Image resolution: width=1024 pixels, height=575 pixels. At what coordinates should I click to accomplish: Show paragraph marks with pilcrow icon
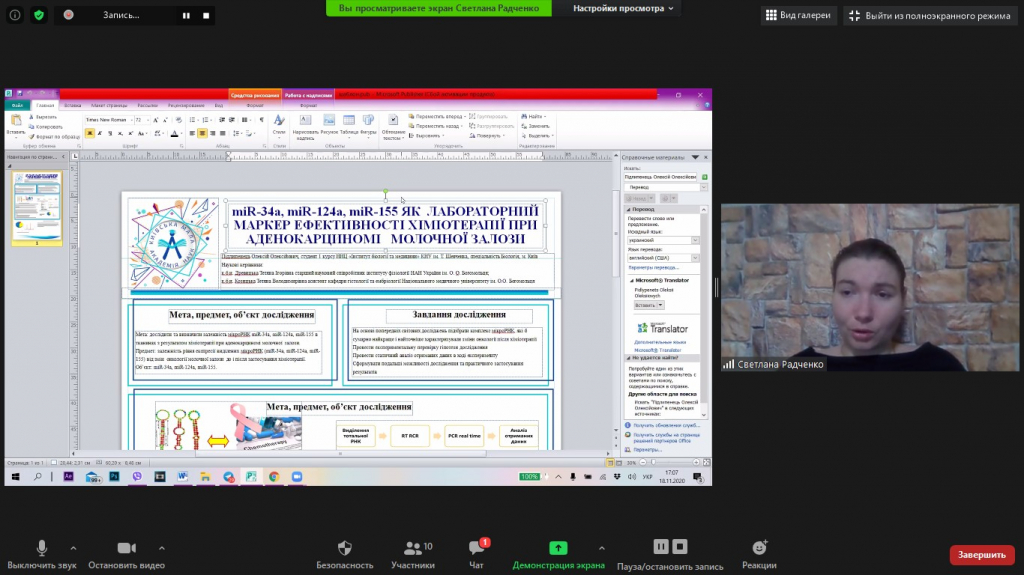261,120
